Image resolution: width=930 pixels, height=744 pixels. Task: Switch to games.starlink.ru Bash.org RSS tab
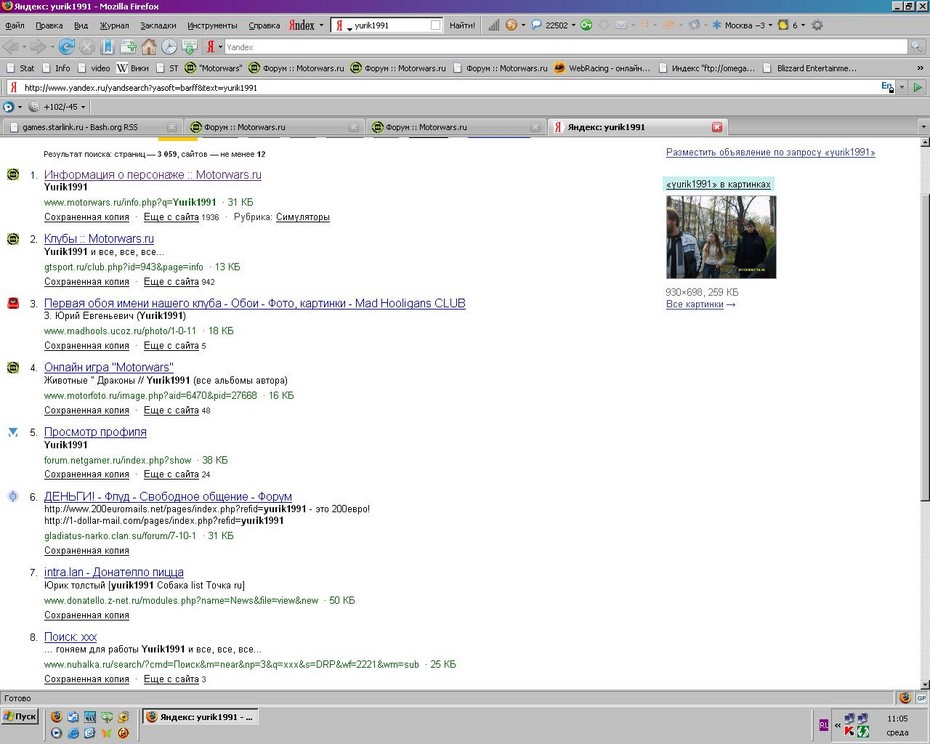click(x=91, y=127)
